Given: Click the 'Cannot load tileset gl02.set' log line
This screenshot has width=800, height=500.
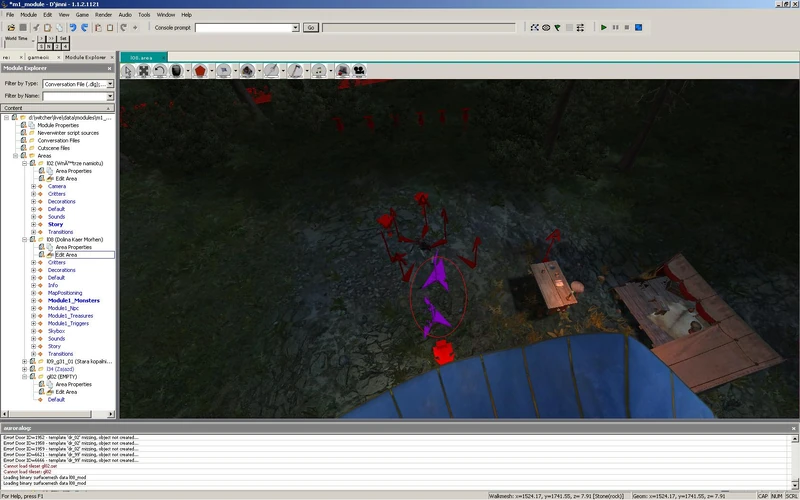Looking at the screenshot, I should pyautogui.click(x=30, y=466).
